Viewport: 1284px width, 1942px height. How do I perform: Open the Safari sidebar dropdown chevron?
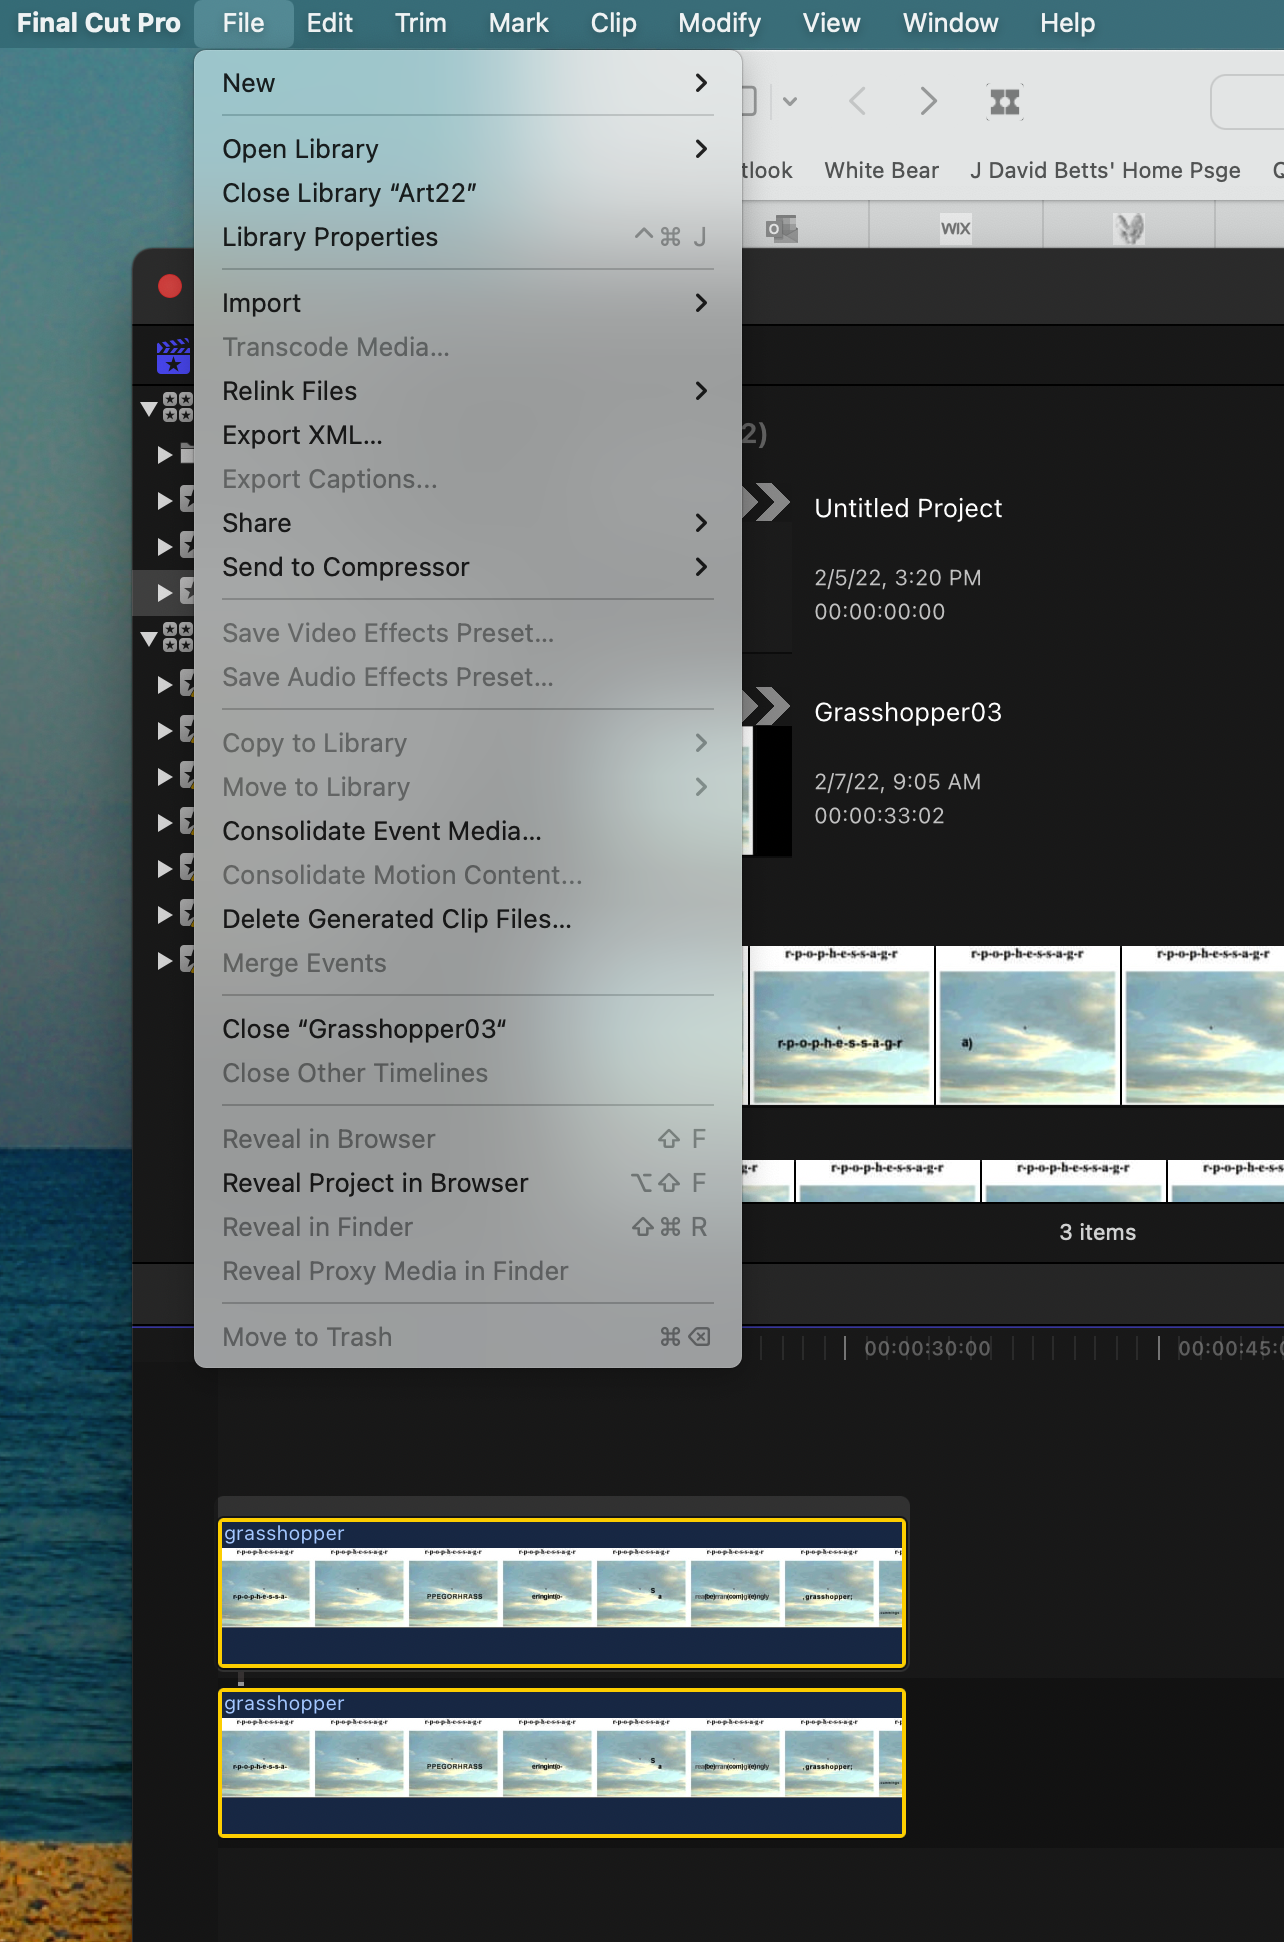pyautogui.click(x=790, y=101)
